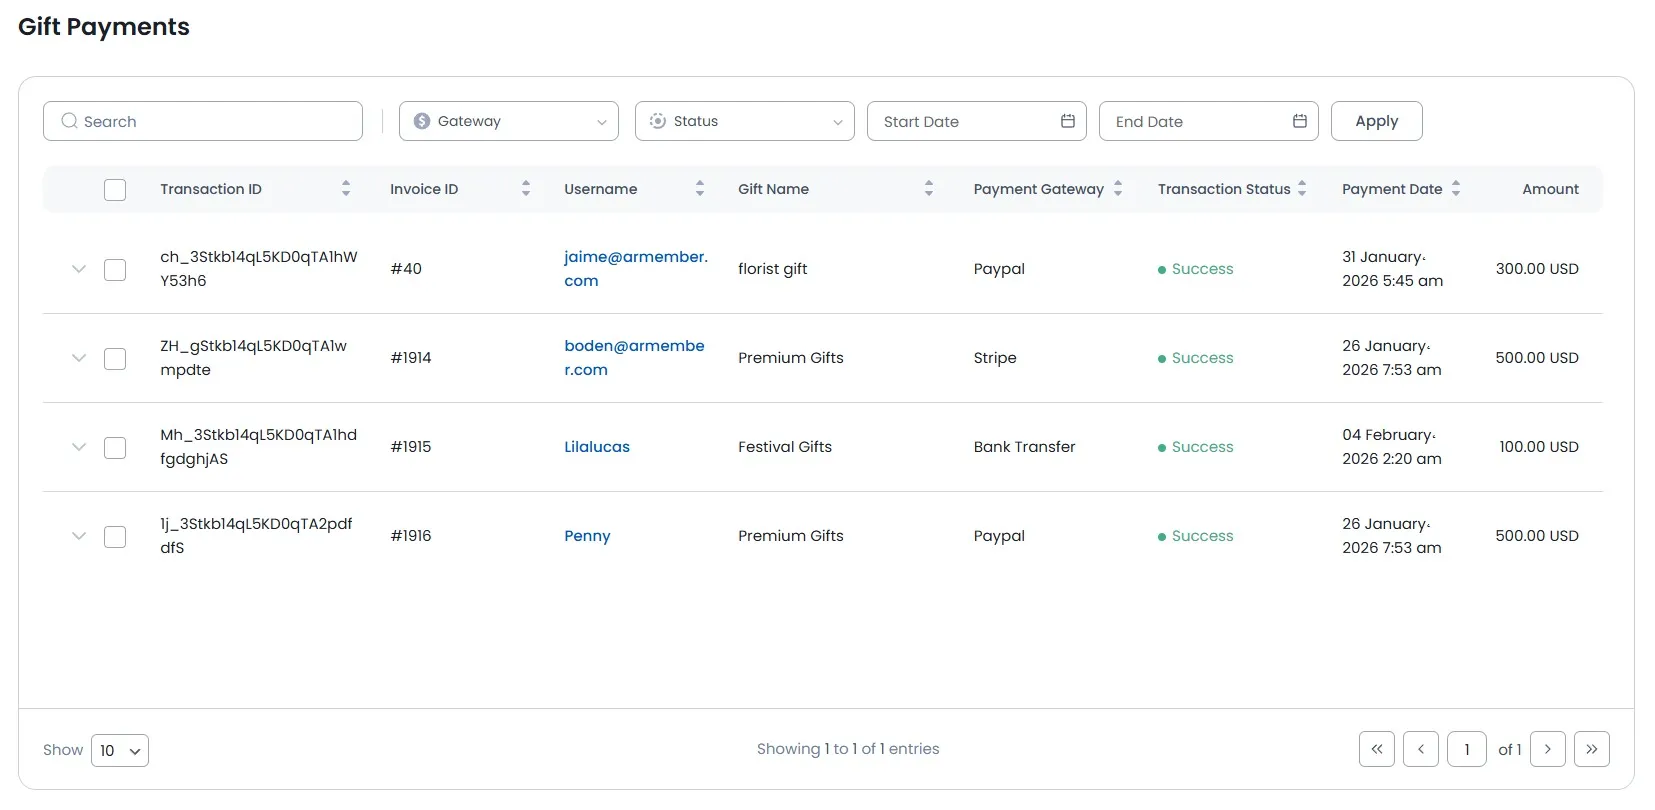
Task: Open the Lilalucas username link
Action: tap(597, 447)
